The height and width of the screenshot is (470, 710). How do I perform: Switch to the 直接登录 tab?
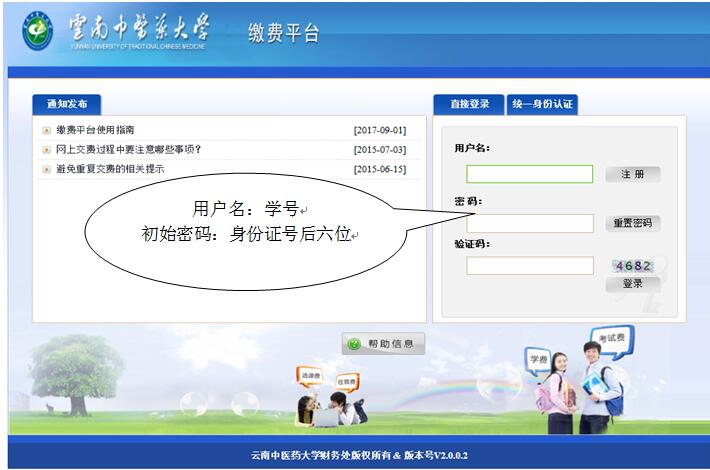pyautogui.click(x=469, y=104)
